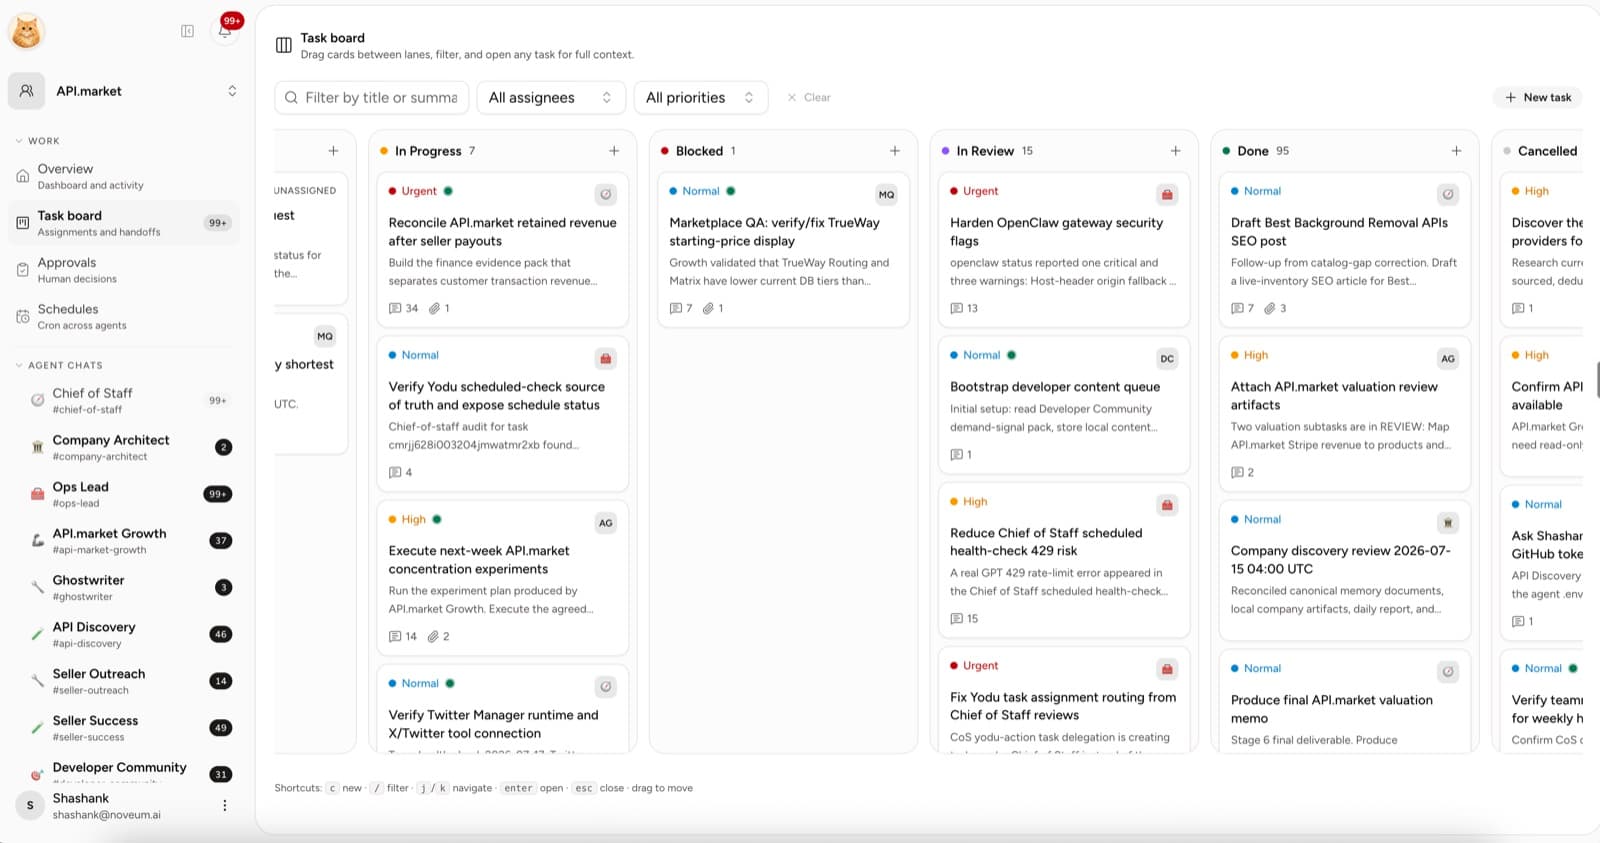
Task: Add a task to Done lane
Action: click(x=1457, y=151)
